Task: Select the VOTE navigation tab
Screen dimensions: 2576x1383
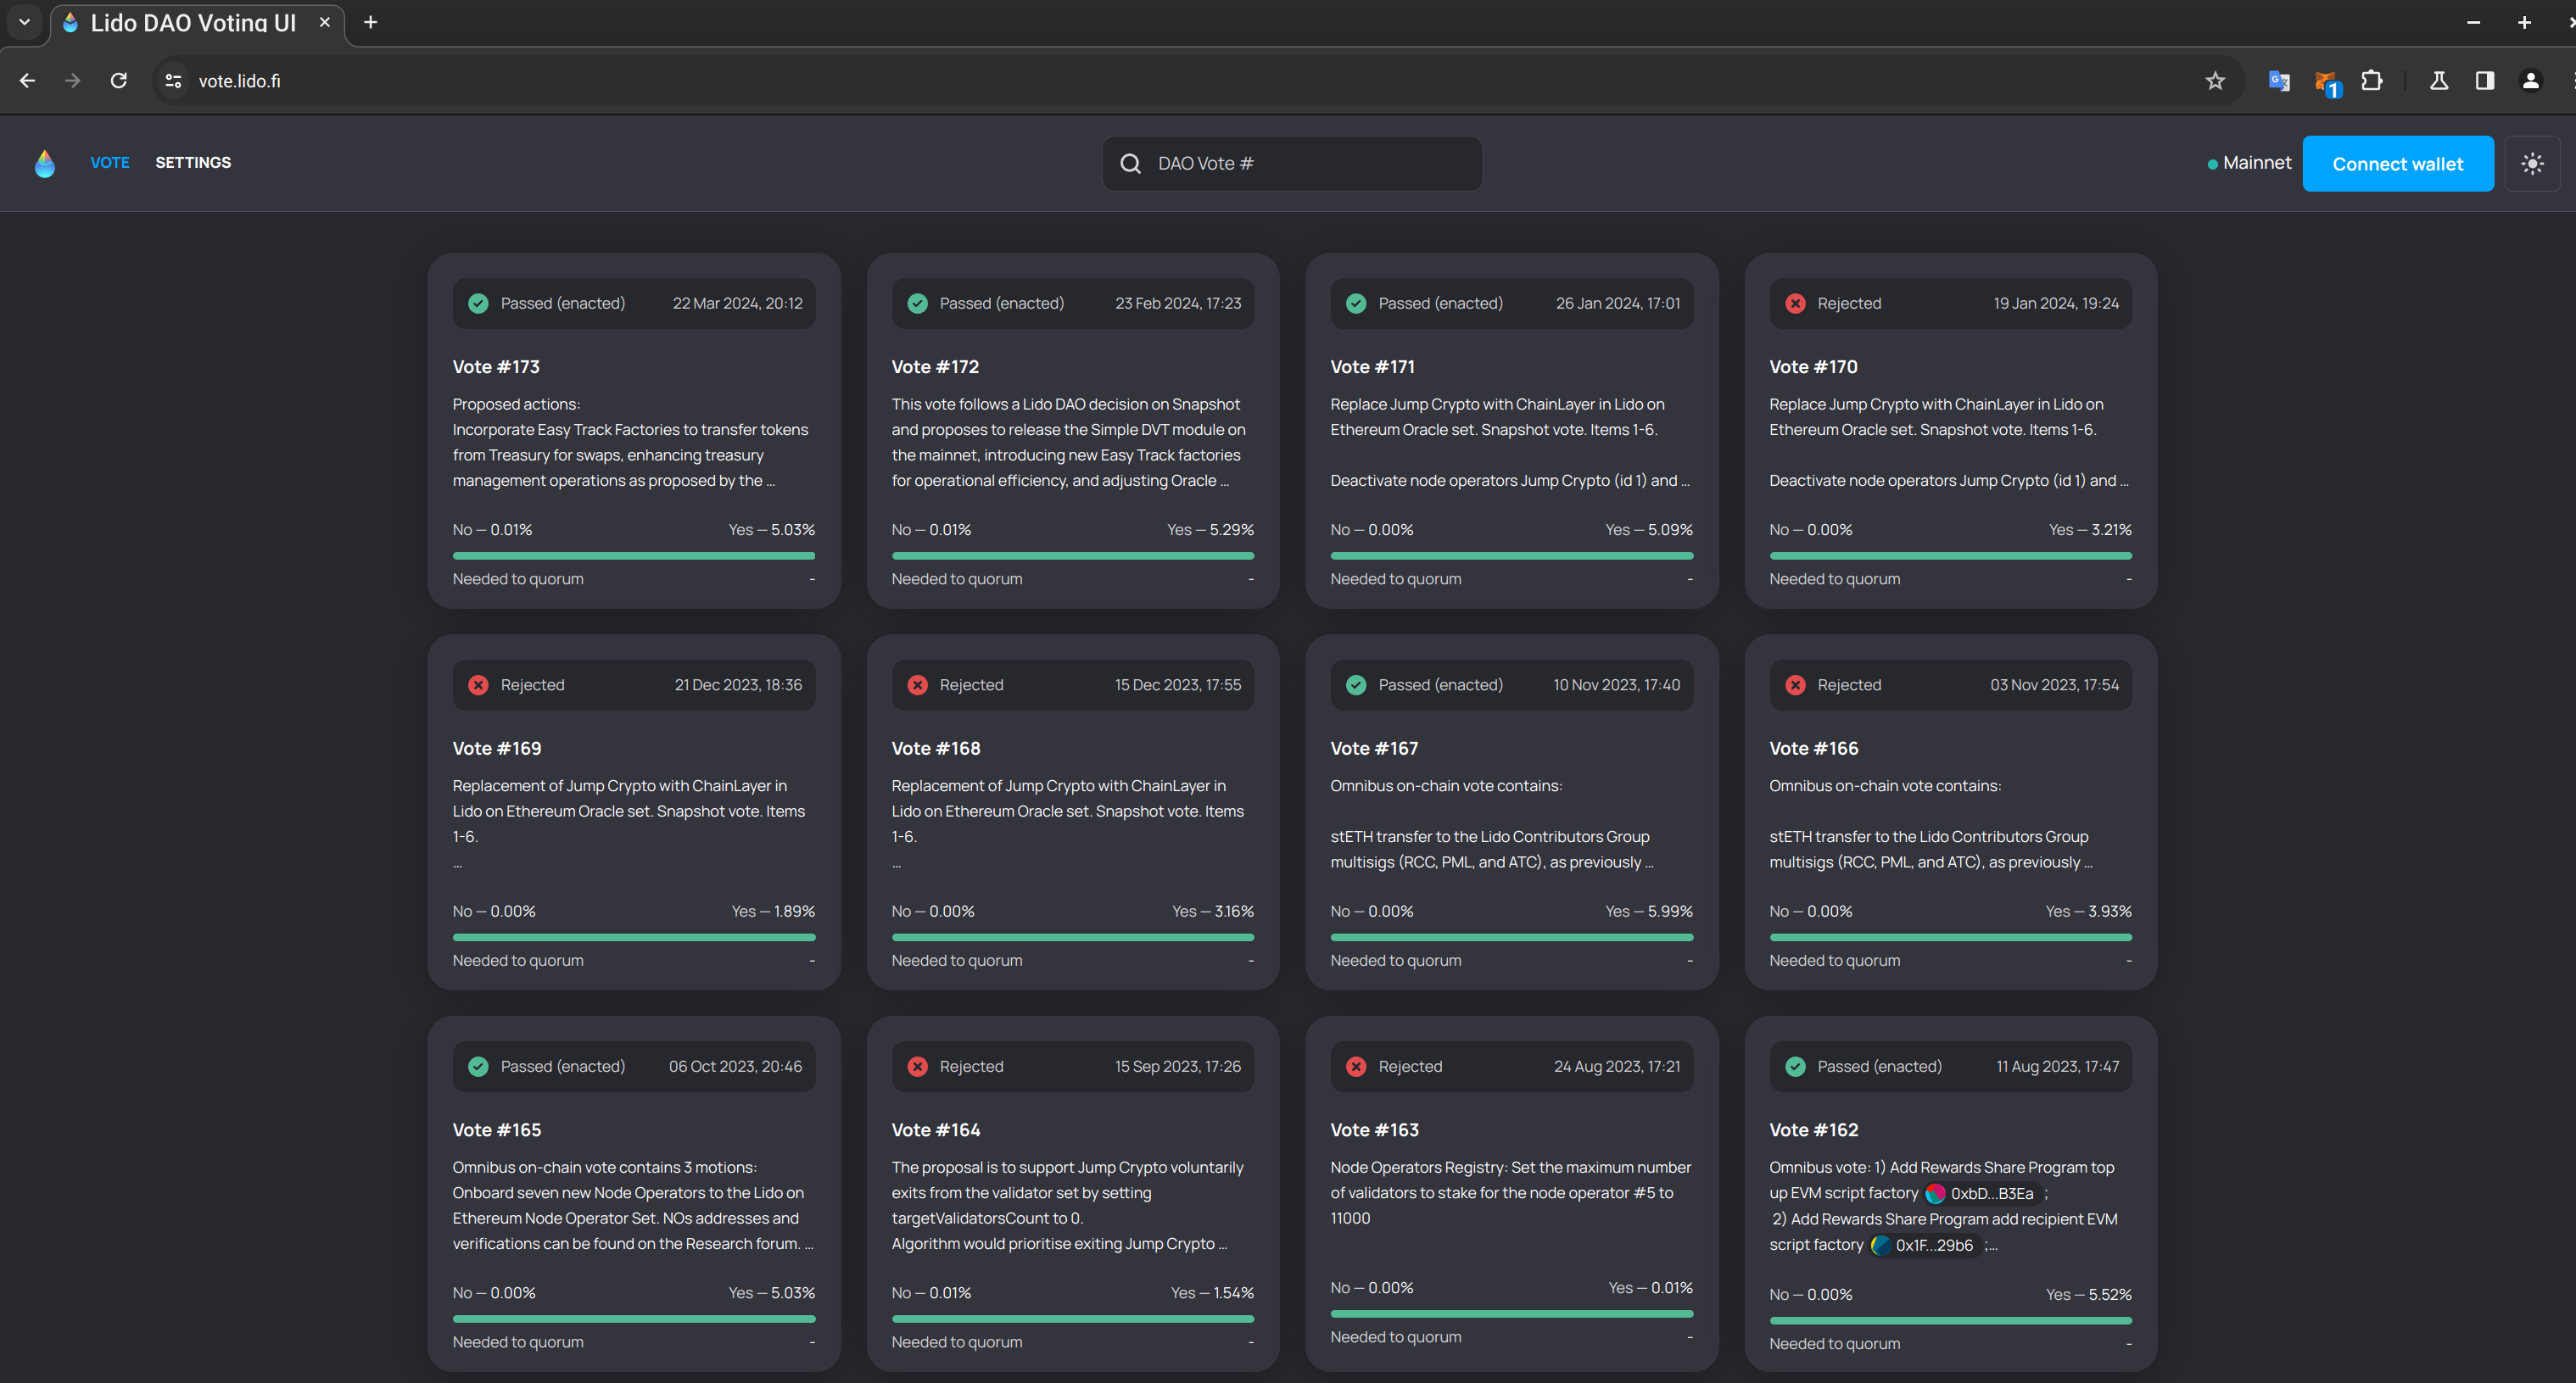Action: [110, 162]
